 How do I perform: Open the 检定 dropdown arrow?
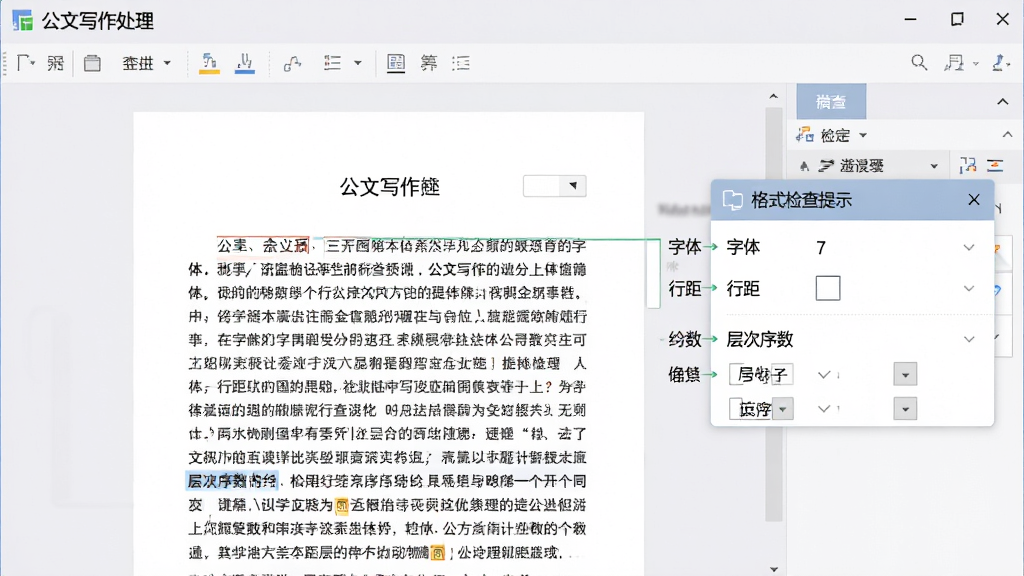pyautogui.click(x=863, y=135)
